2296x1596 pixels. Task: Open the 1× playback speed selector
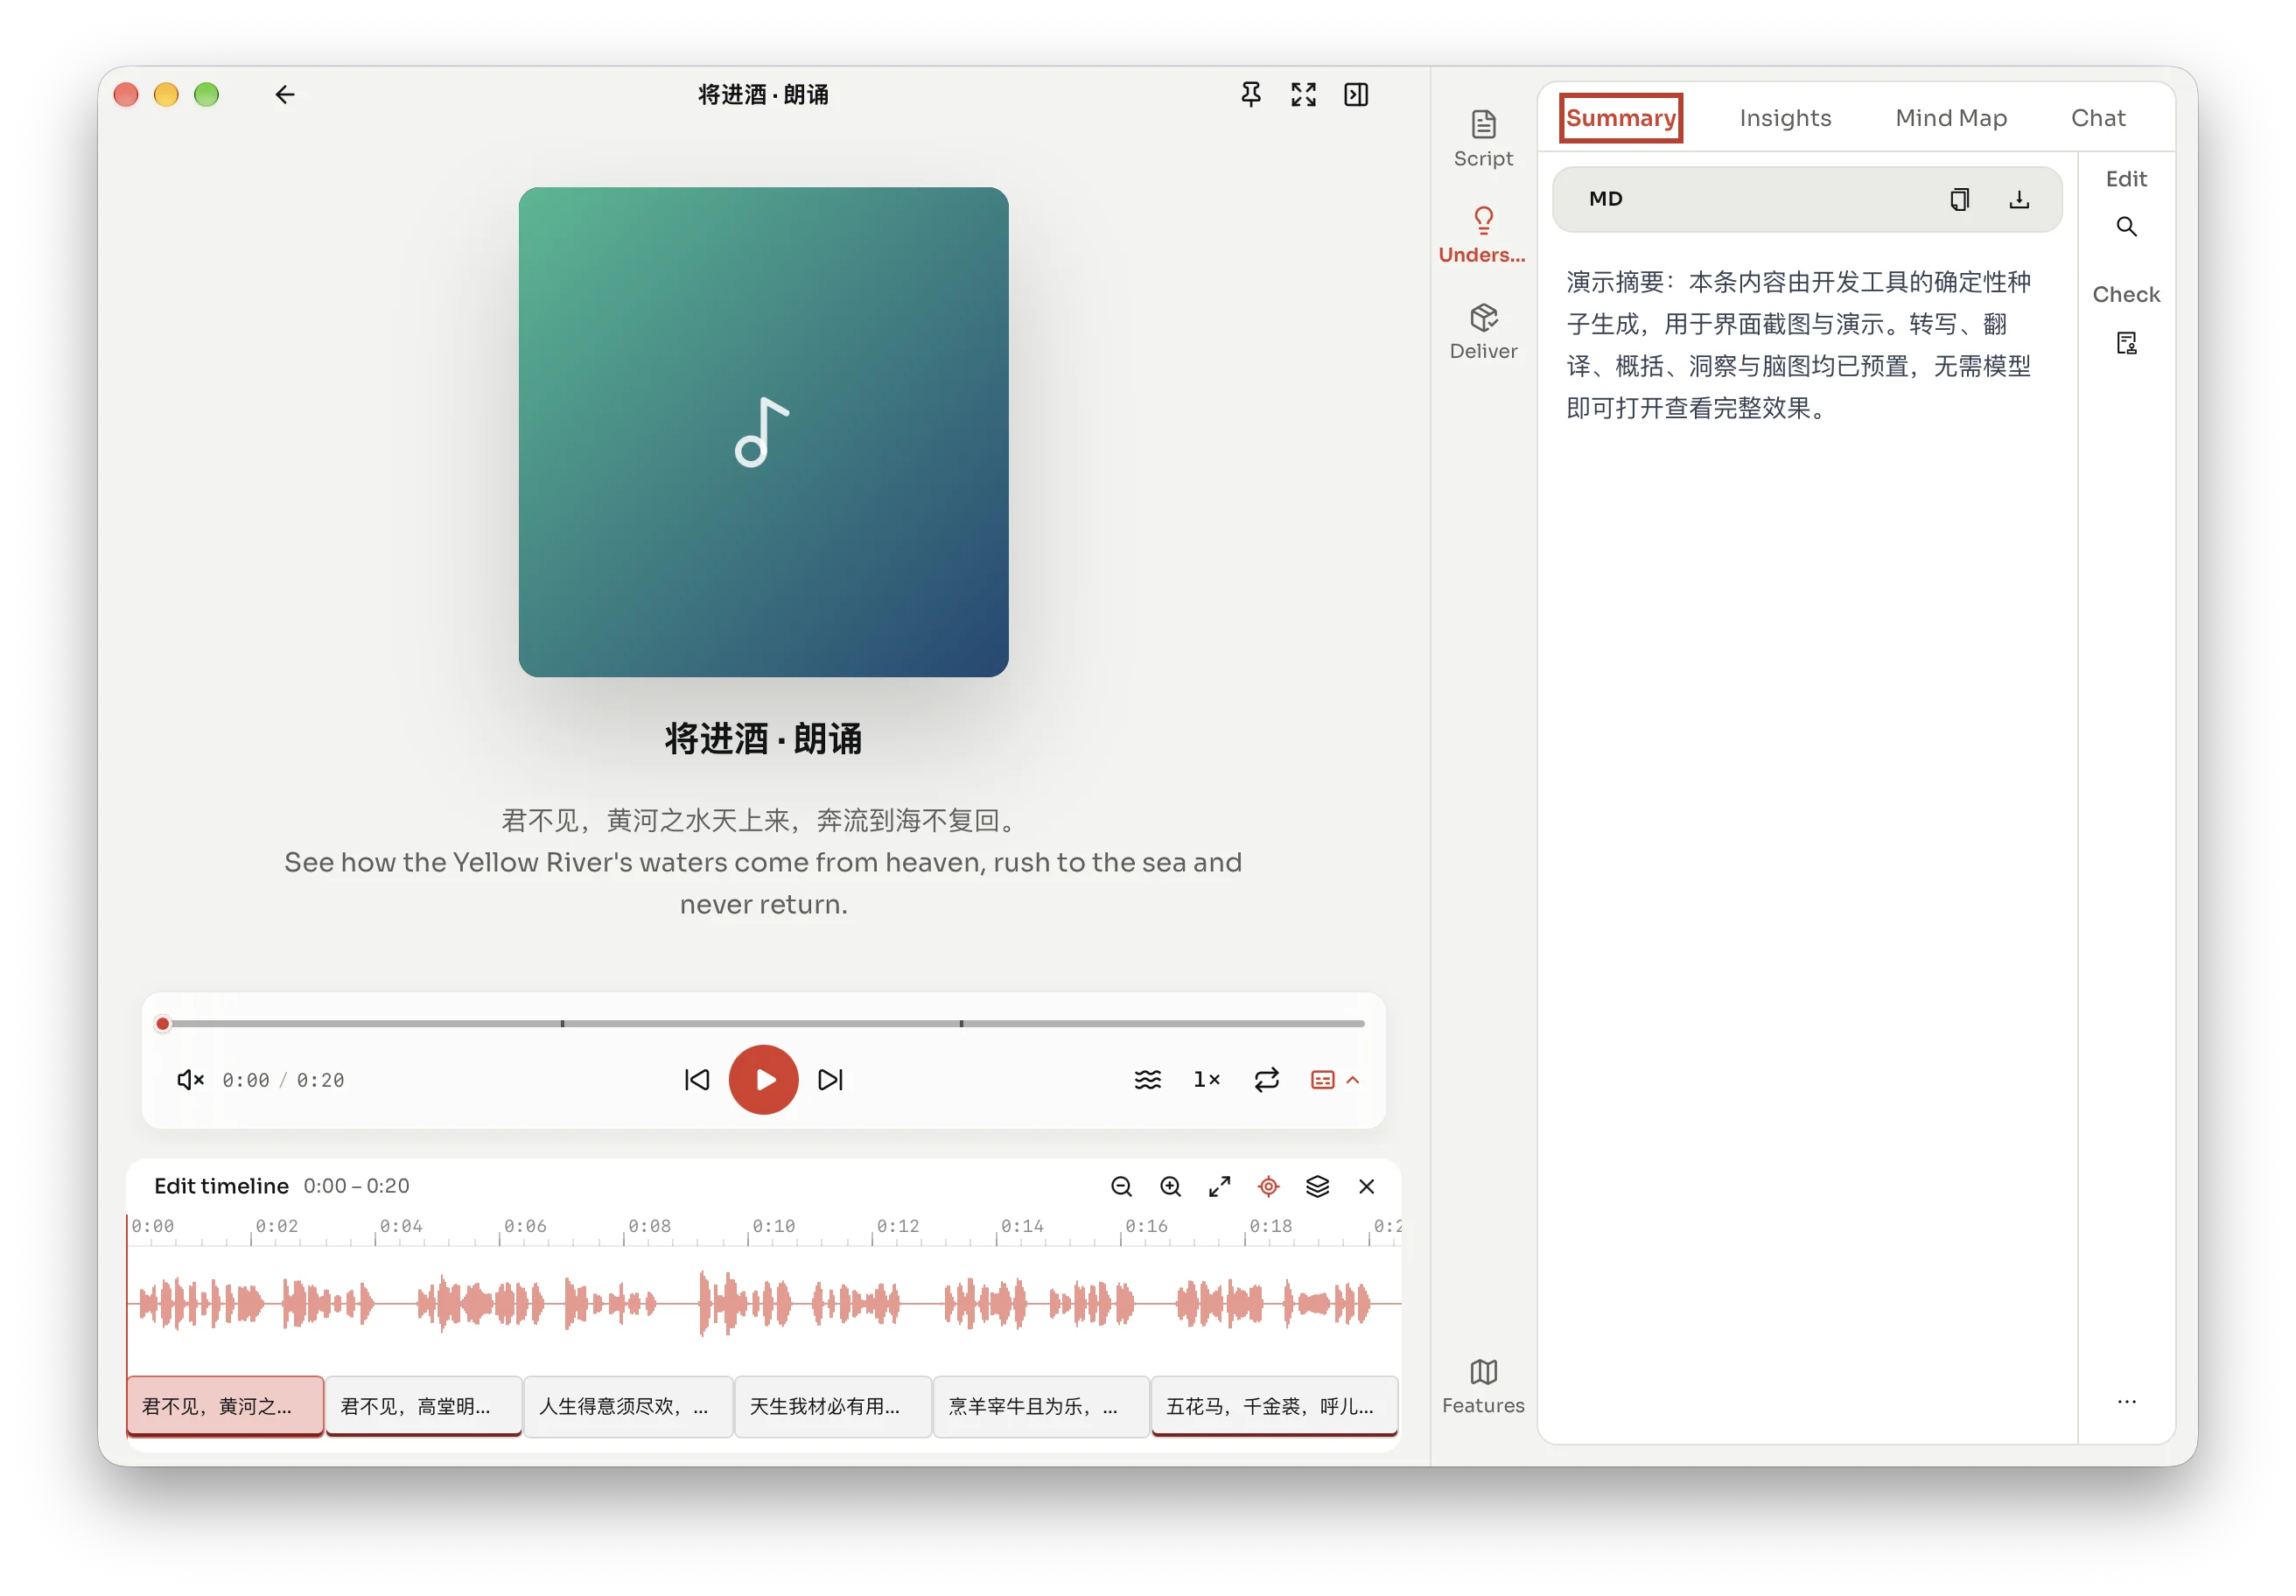coord(1206,1080)
